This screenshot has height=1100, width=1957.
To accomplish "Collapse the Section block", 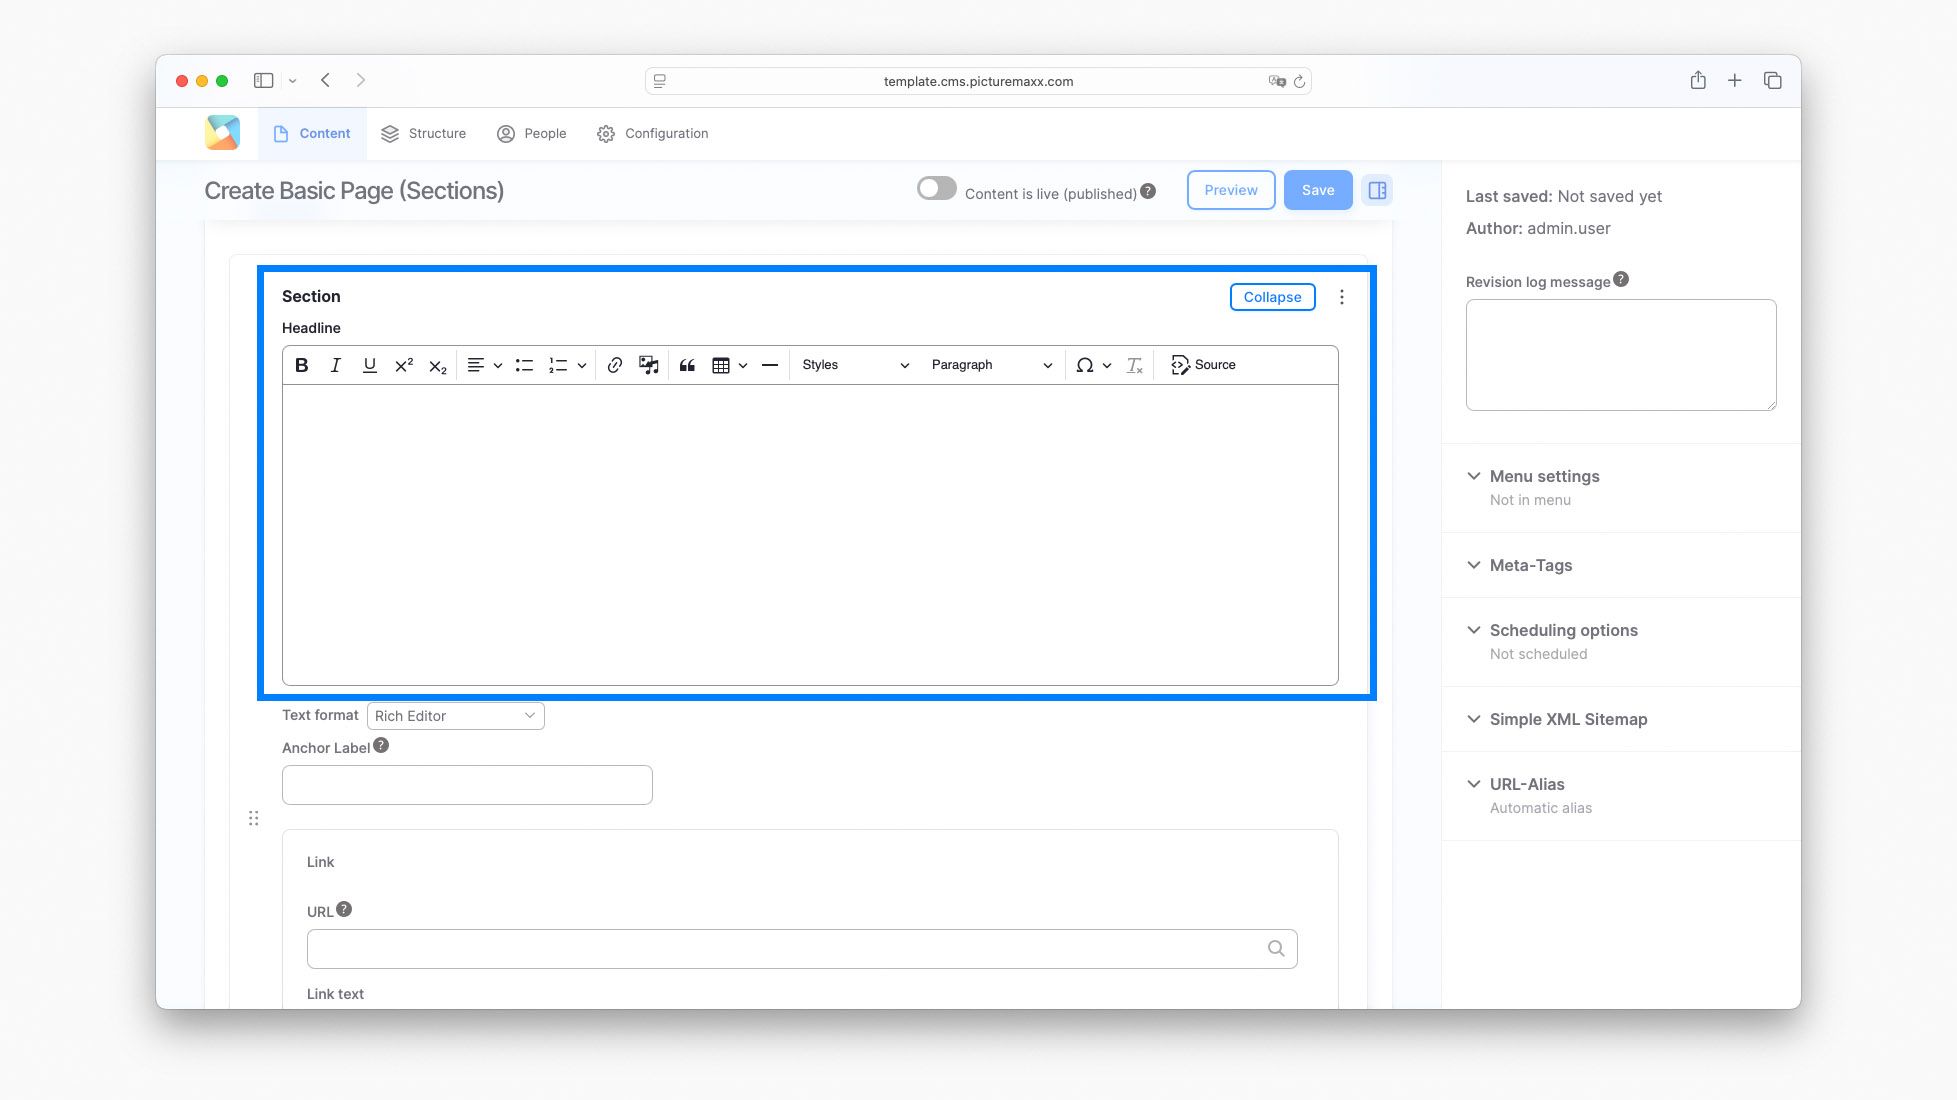I will (x=1271, y=296).
